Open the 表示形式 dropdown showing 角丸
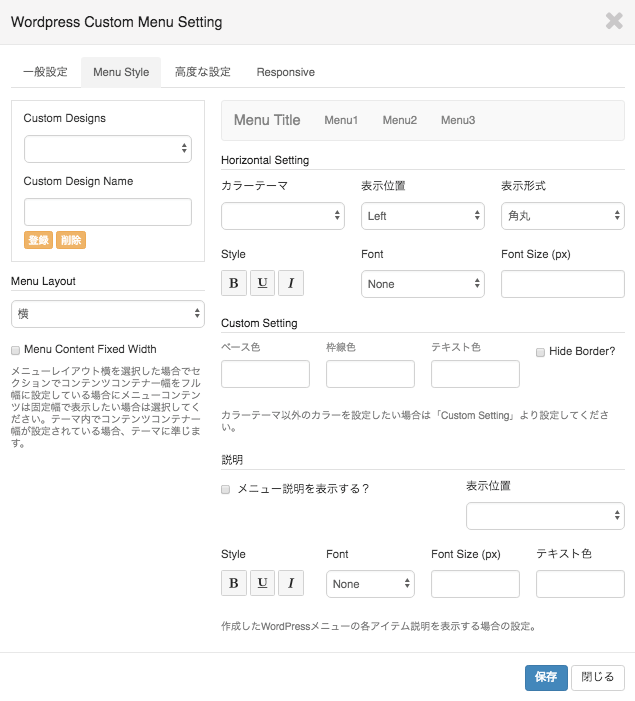 (563, 216)
